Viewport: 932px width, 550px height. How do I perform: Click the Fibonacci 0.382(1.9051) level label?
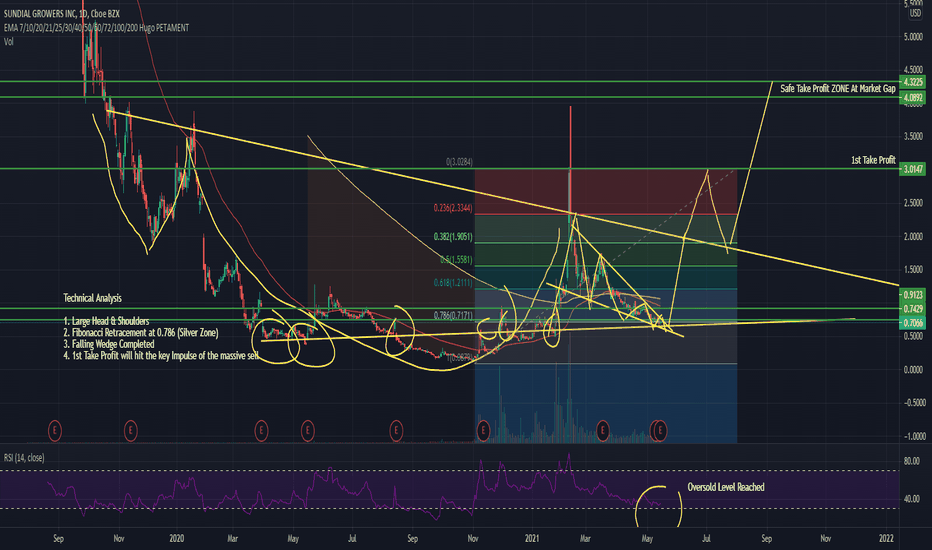coord(453,237)
